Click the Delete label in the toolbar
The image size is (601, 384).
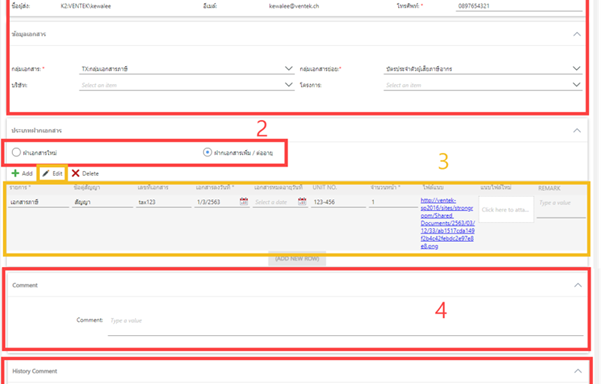90,174
